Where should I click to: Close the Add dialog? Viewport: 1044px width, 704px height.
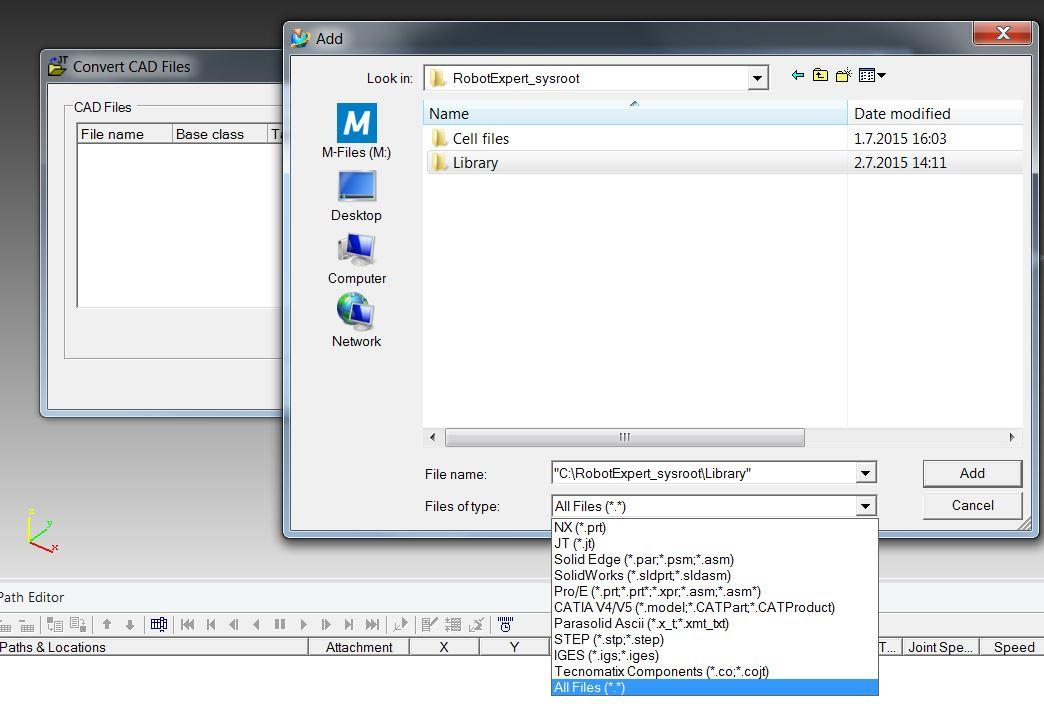pos(1003,33)
